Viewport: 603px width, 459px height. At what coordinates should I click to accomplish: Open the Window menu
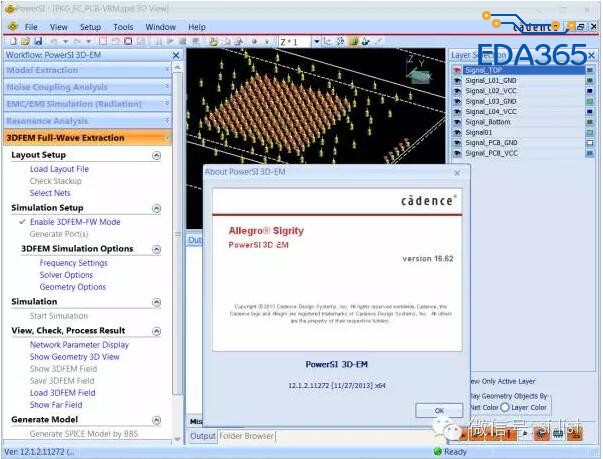point(160,27)
